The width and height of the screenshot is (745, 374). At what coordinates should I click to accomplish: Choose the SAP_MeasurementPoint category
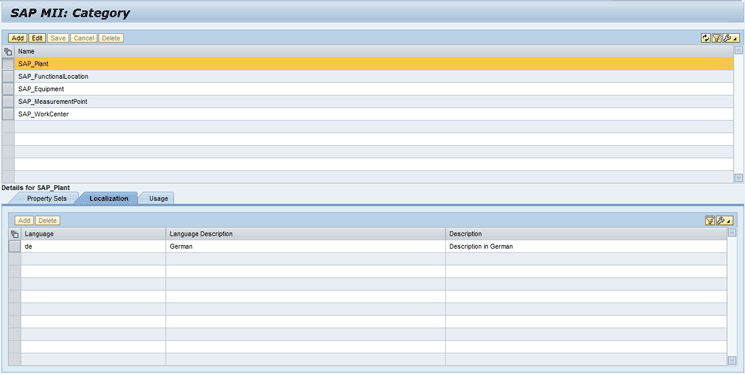(374, 102)
